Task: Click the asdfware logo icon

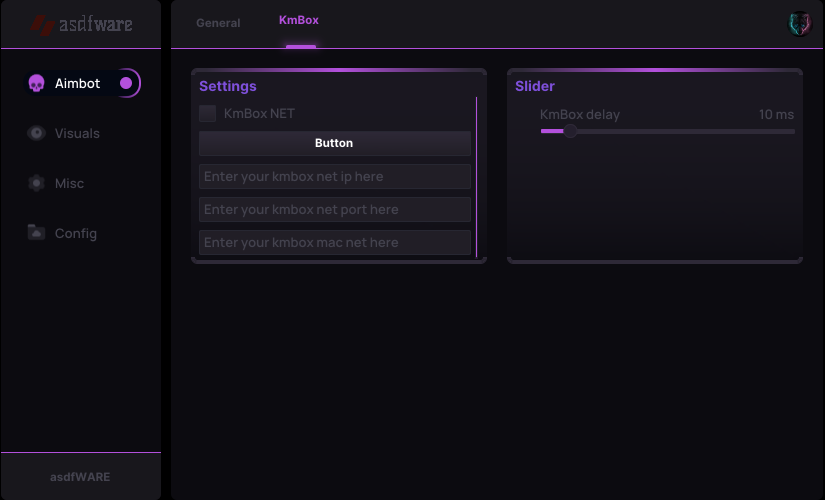Action: click(x=43, y=25)
